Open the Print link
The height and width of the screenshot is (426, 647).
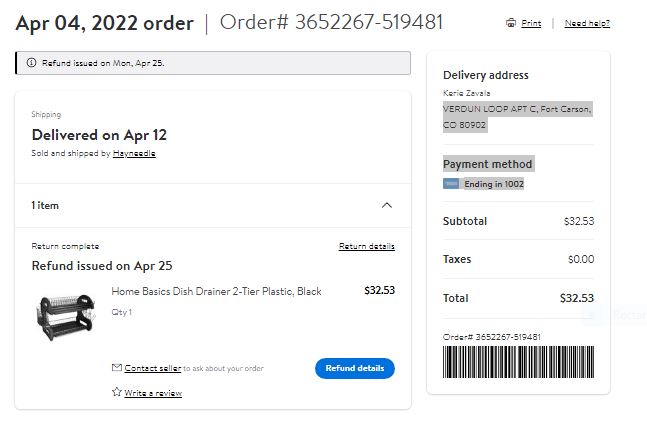point(531,23)
